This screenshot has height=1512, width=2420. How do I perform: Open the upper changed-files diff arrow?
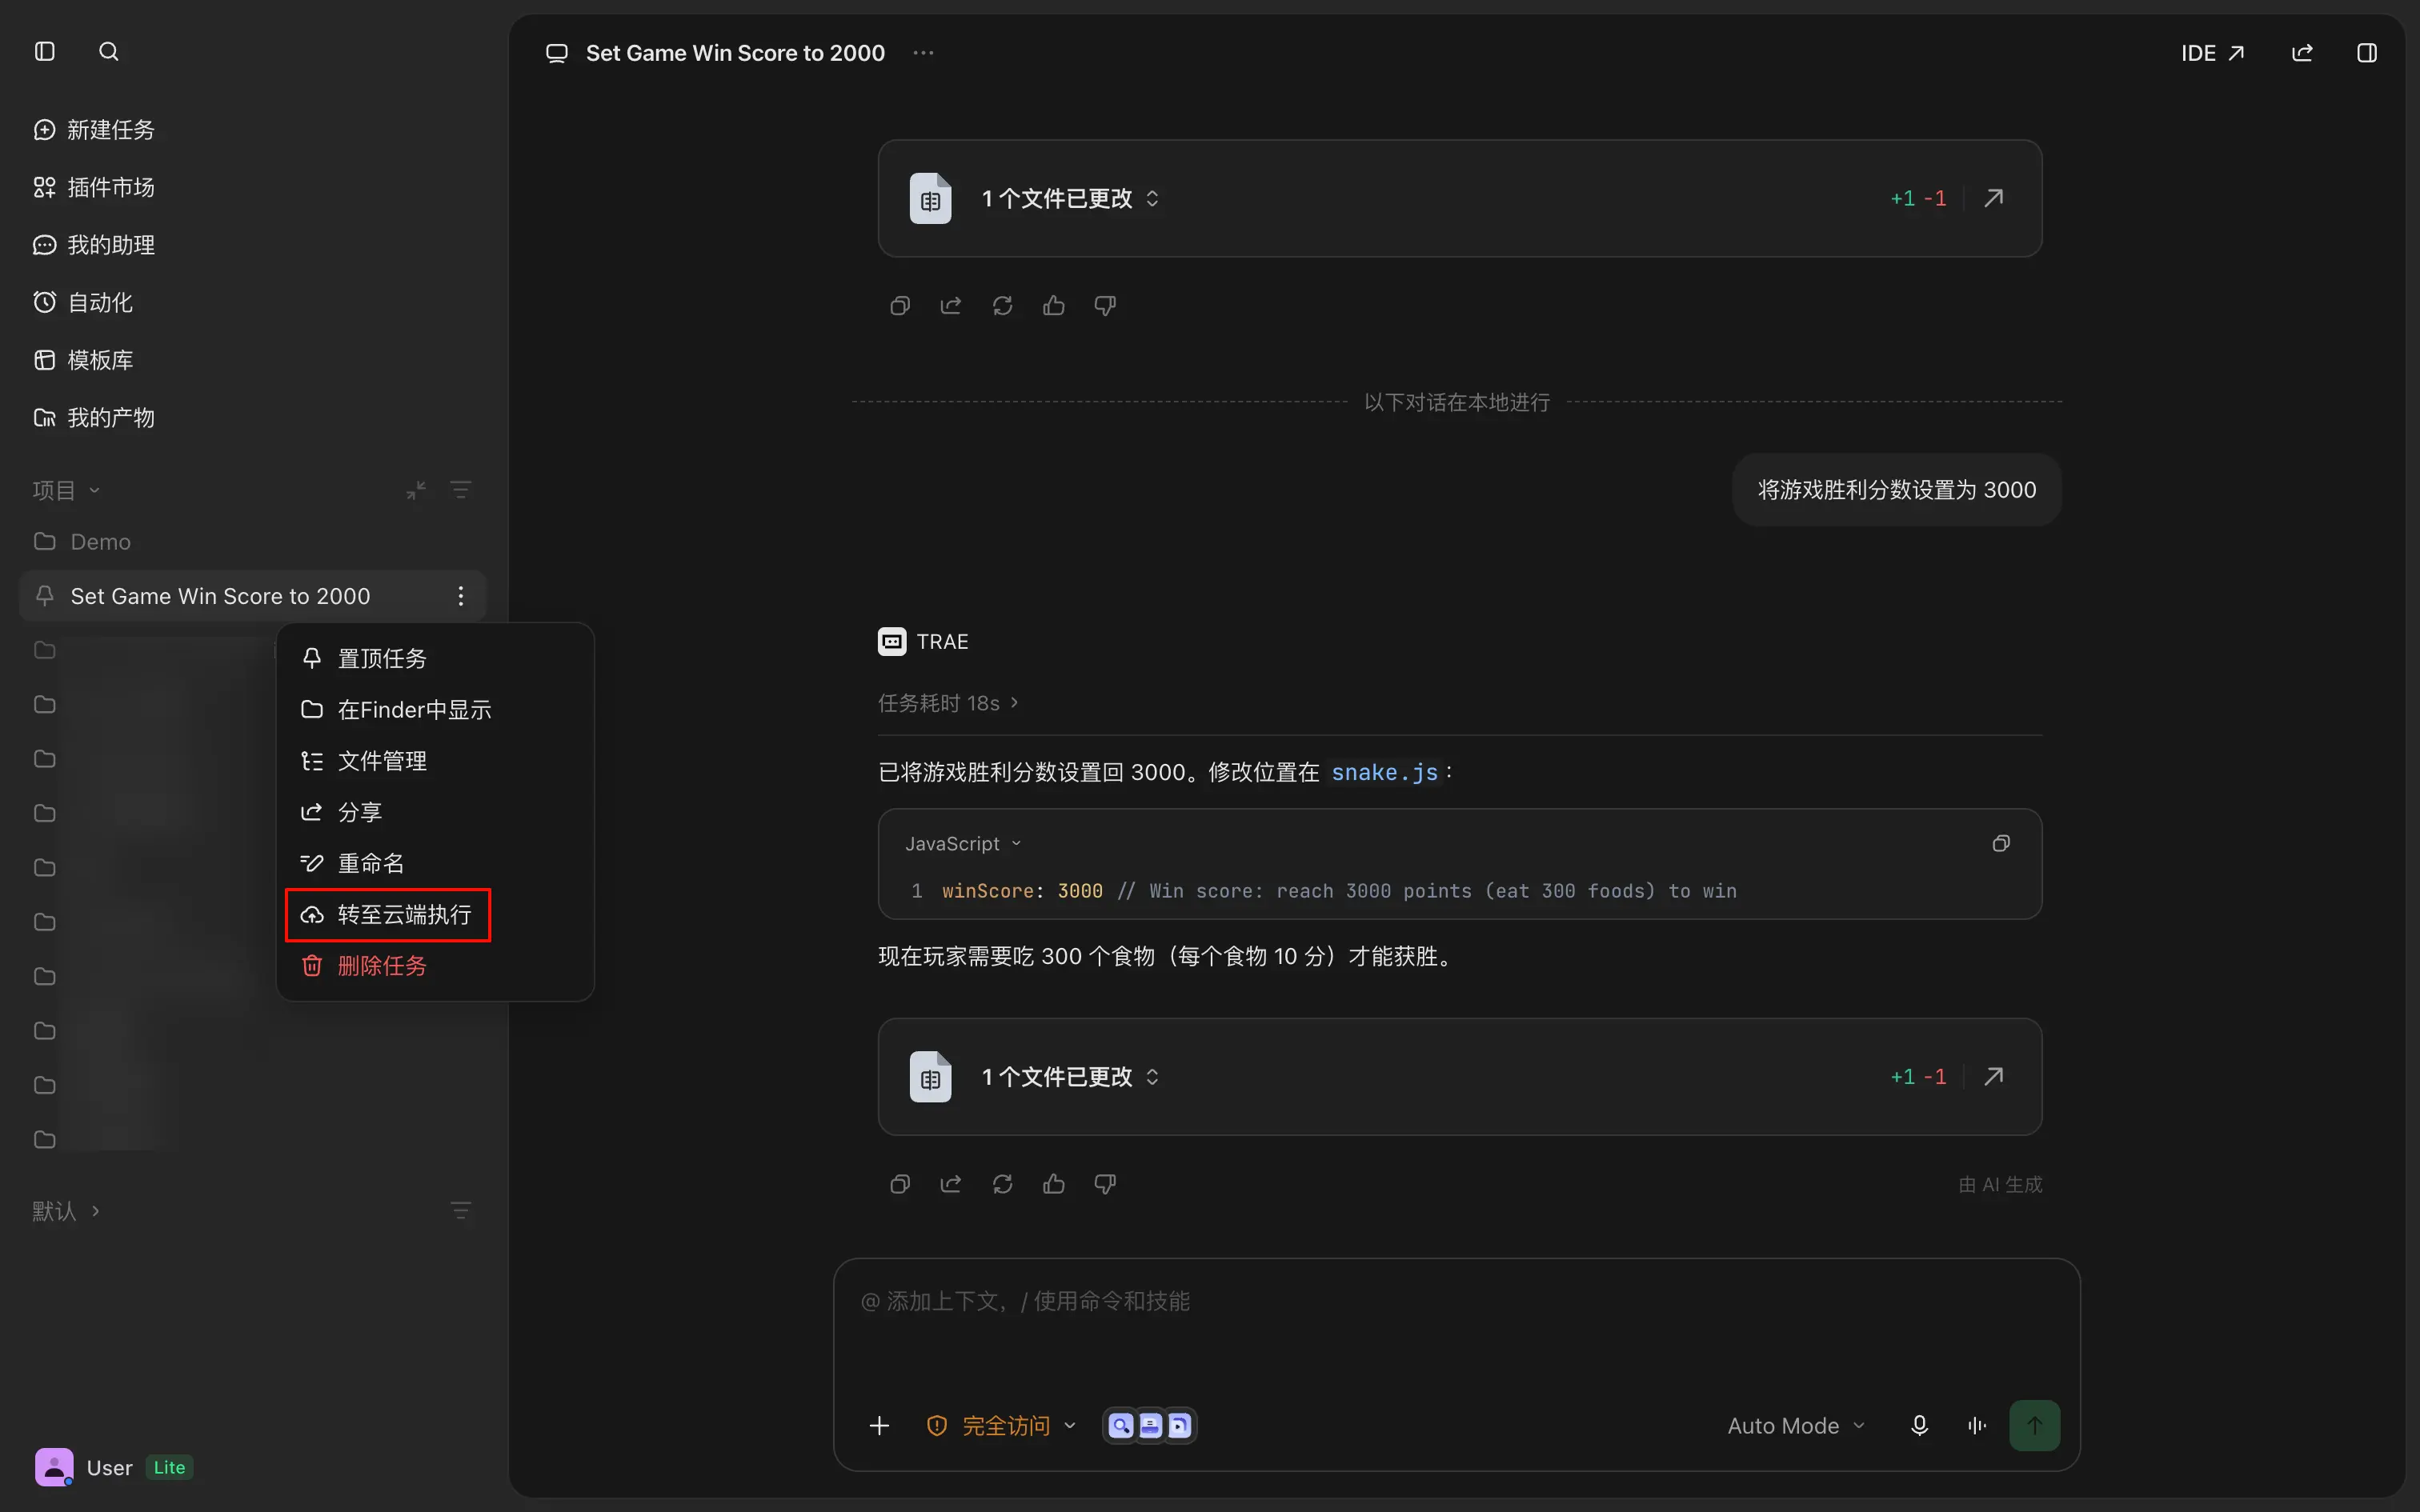click(1993, 198)
